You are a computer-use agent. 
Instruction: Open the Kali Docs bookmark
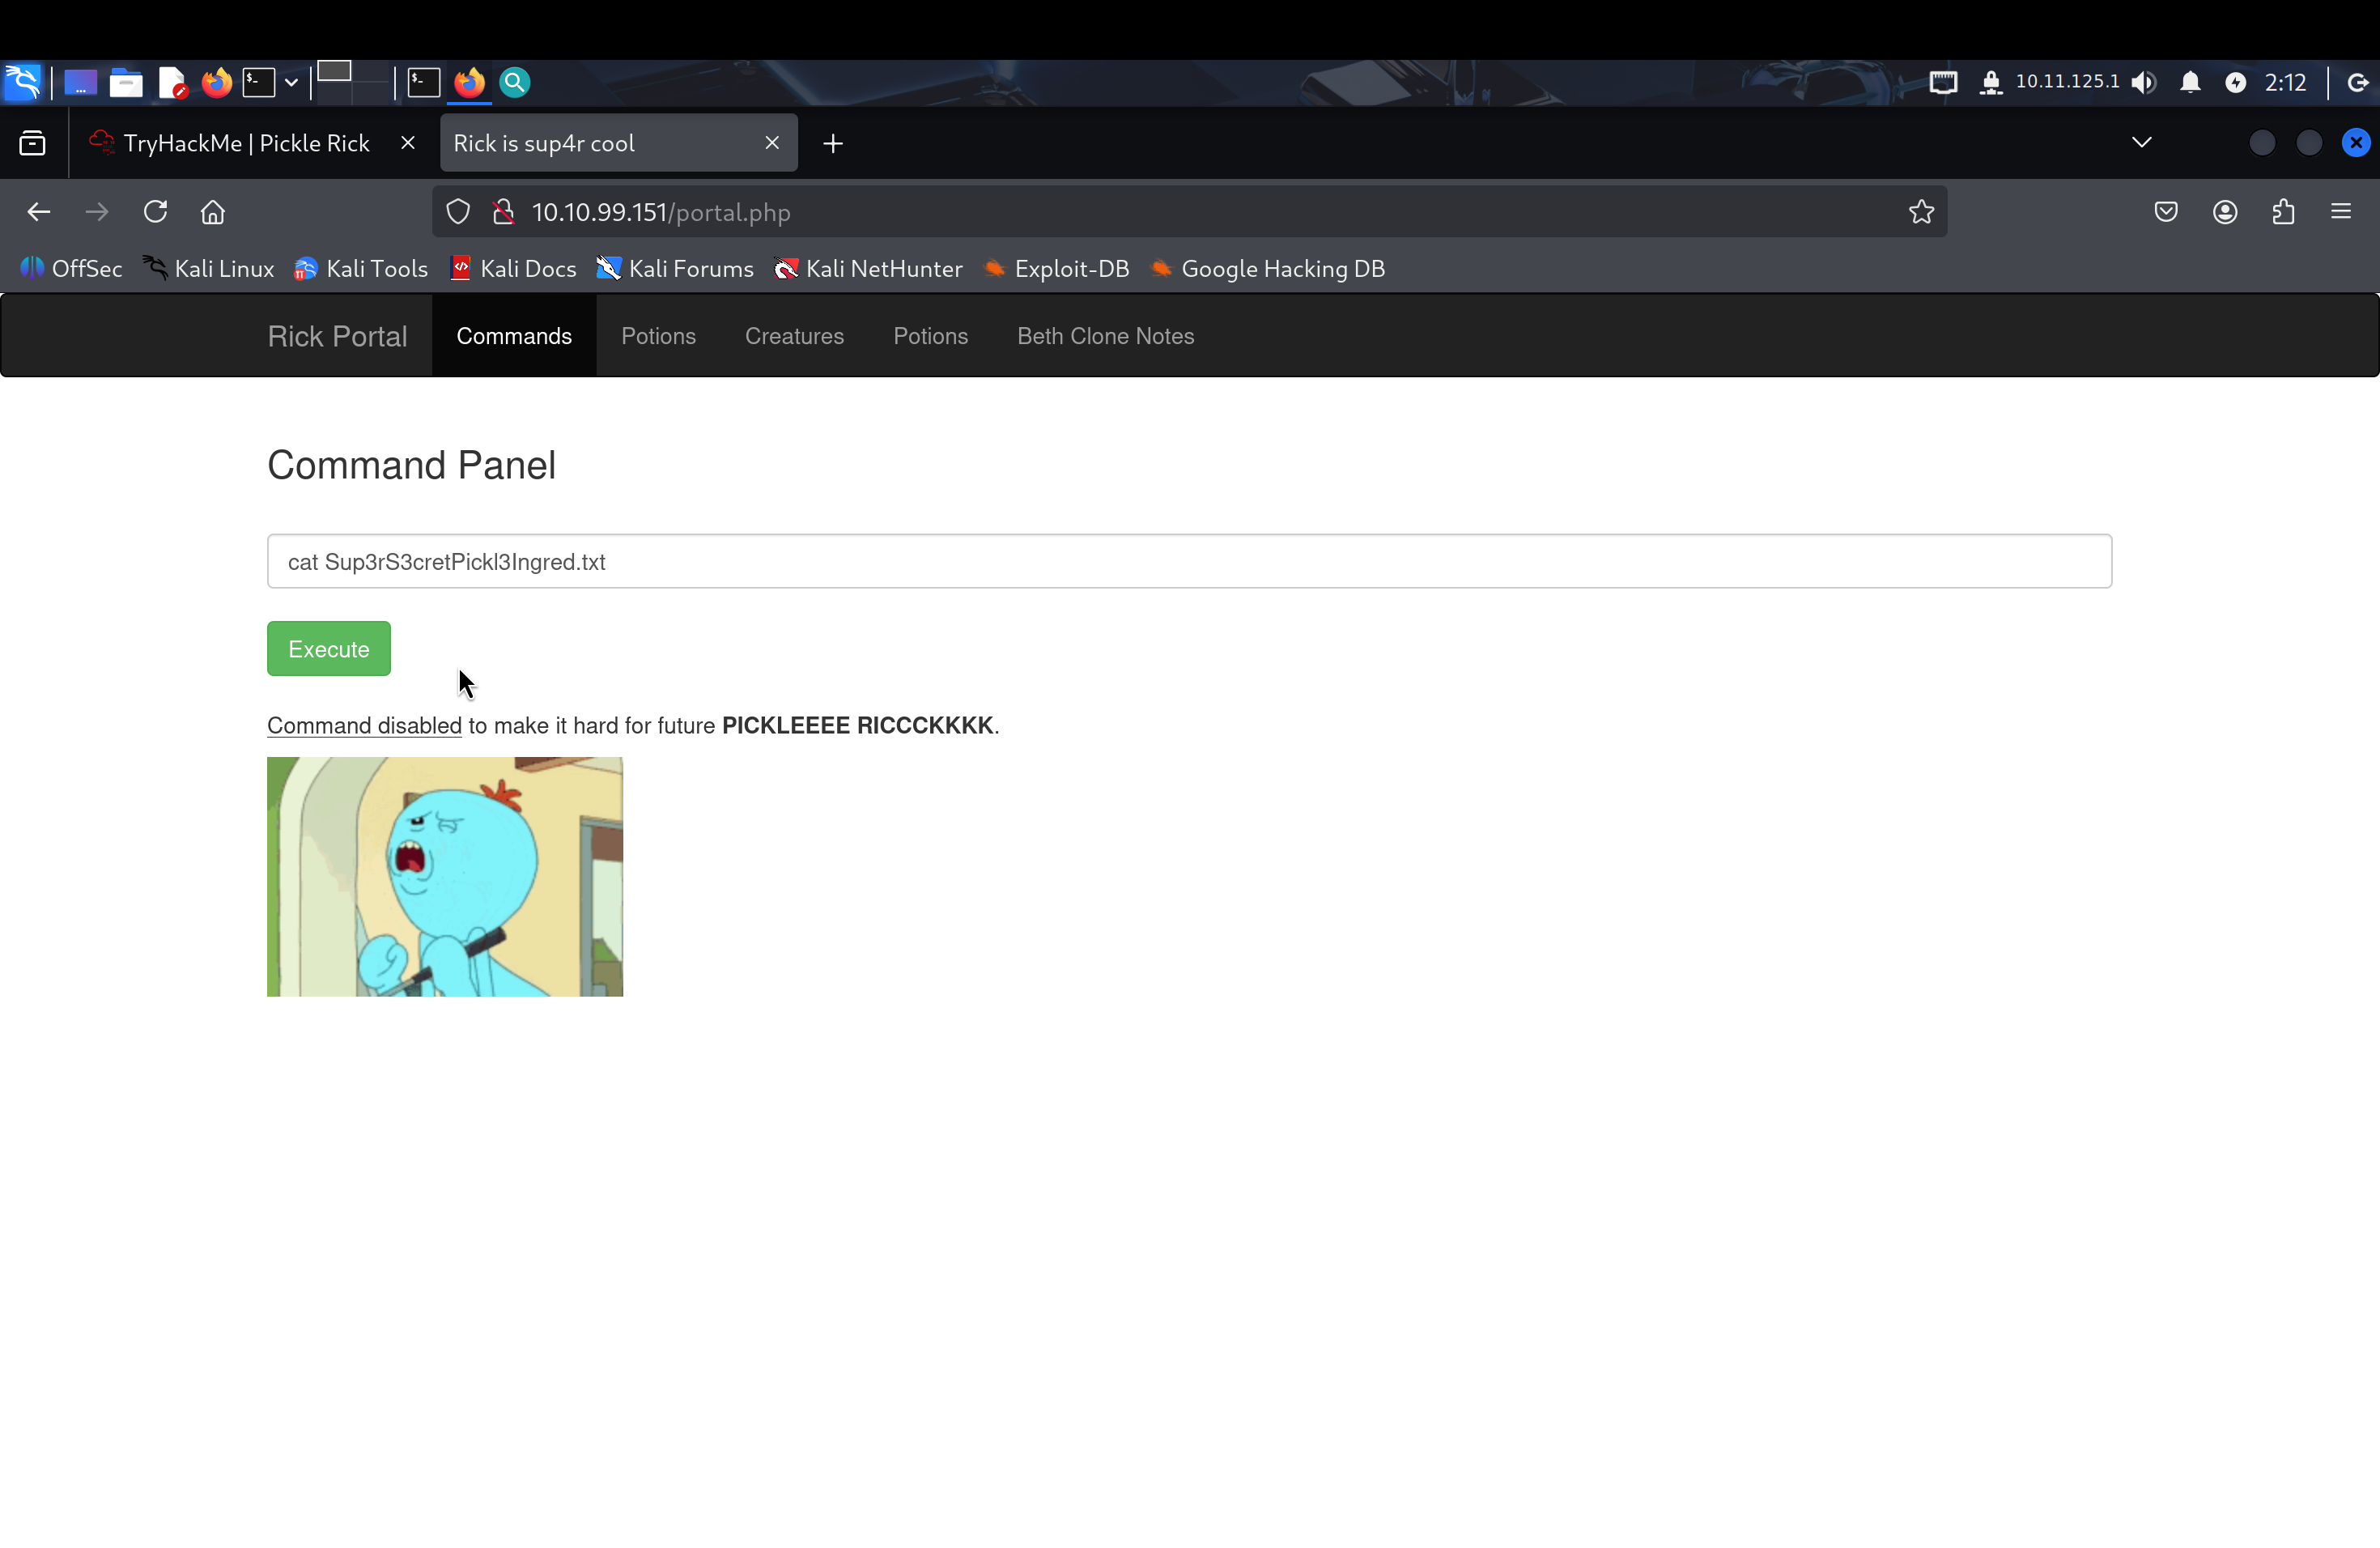(514, 269)
